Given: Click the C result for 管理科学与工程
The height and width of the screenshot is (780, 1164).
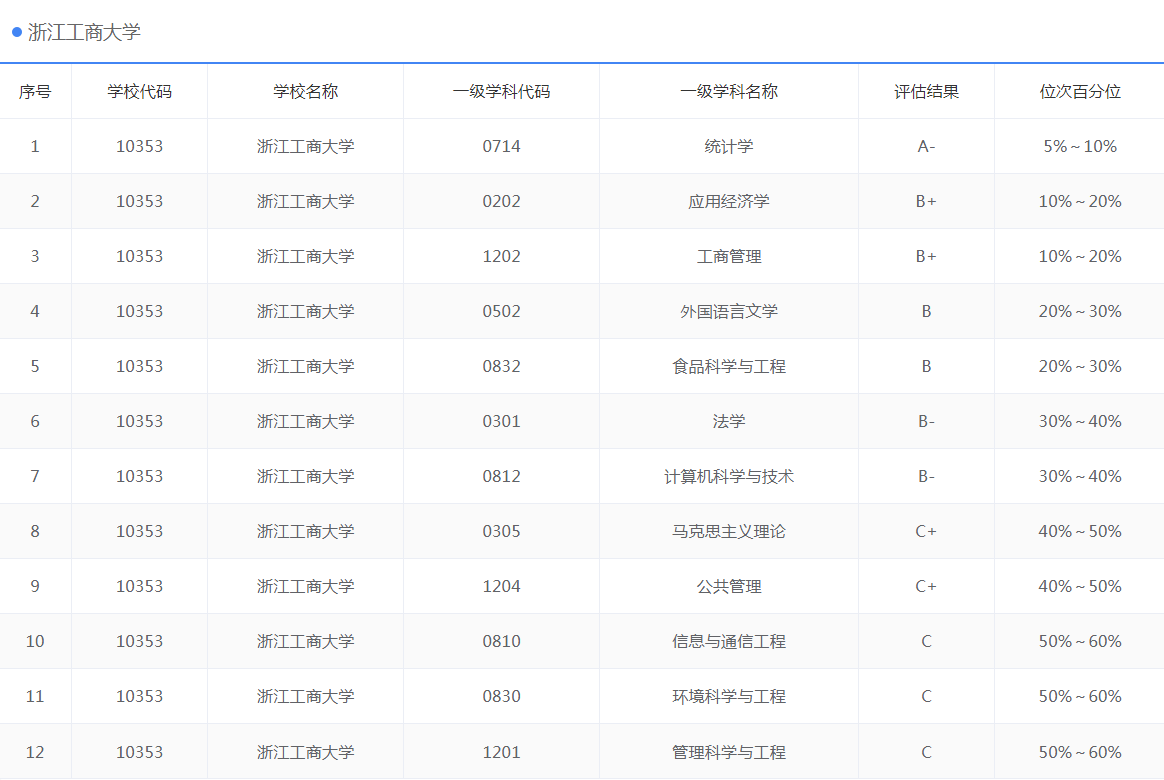Looking at the screenshot, I should 926,752.
